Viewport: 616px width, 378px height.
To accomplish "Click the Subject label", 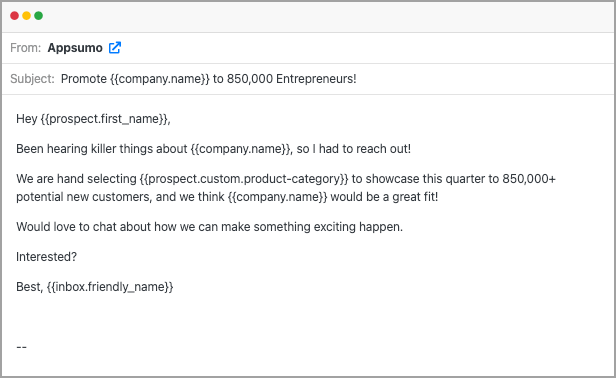I will click(x=32, y=79).
